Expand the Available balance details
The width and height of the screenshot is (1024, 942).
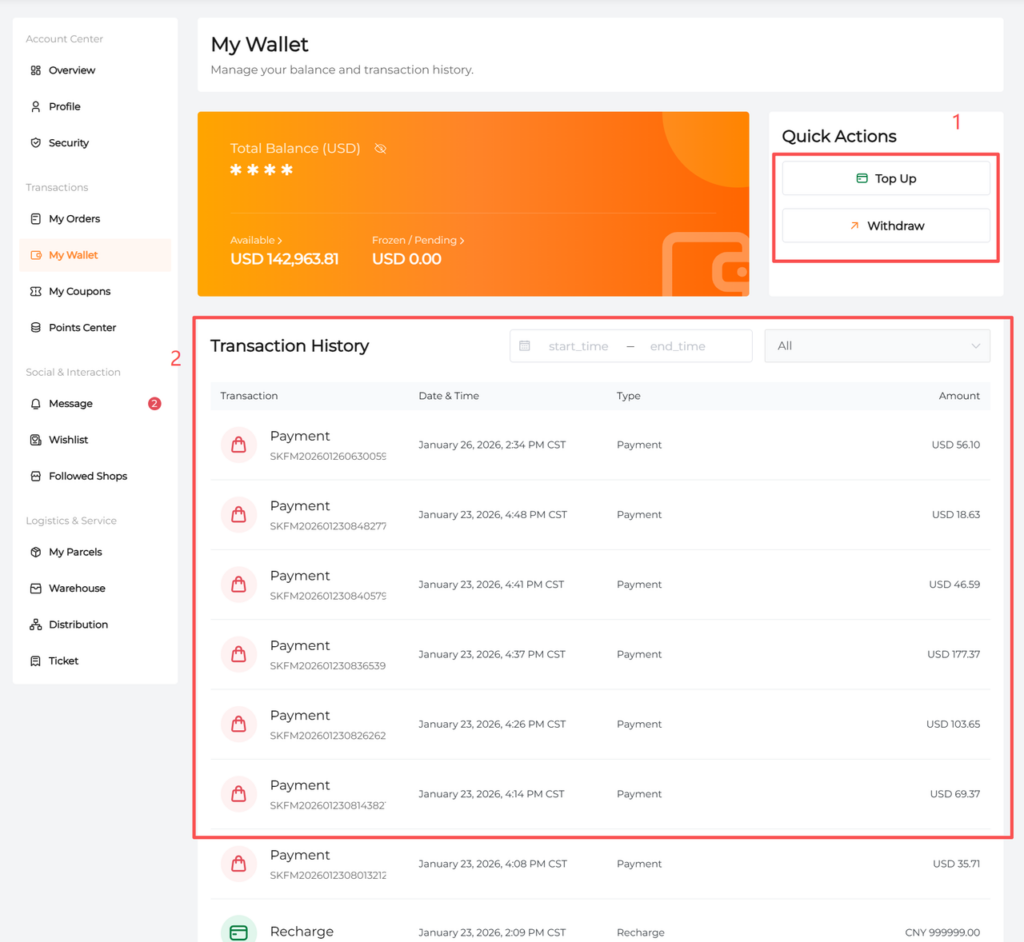tap(256, 241)
